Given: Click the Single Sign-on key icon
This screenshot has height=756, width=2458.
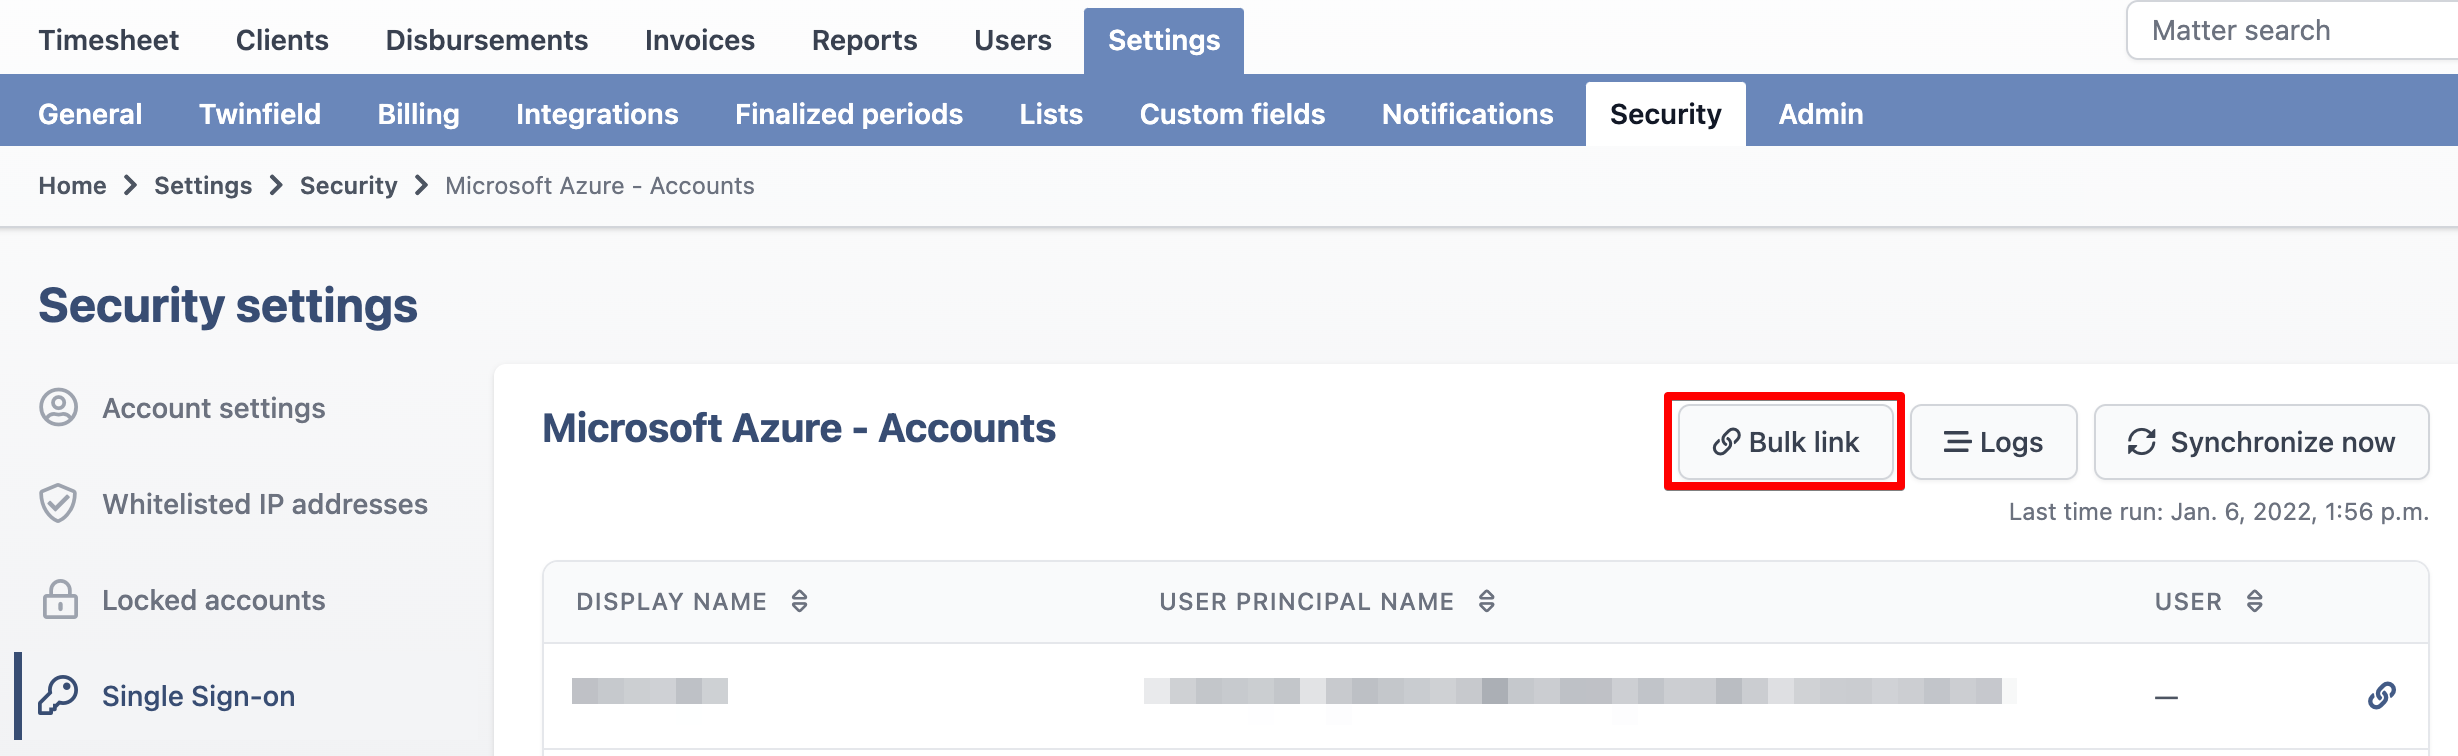Looking at the screenshot, I should click(x=58, y=695).
